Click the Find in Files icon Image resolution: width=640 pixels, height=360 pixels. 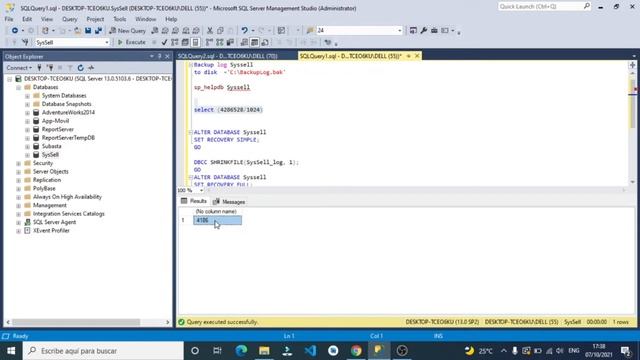pos(310,31)
